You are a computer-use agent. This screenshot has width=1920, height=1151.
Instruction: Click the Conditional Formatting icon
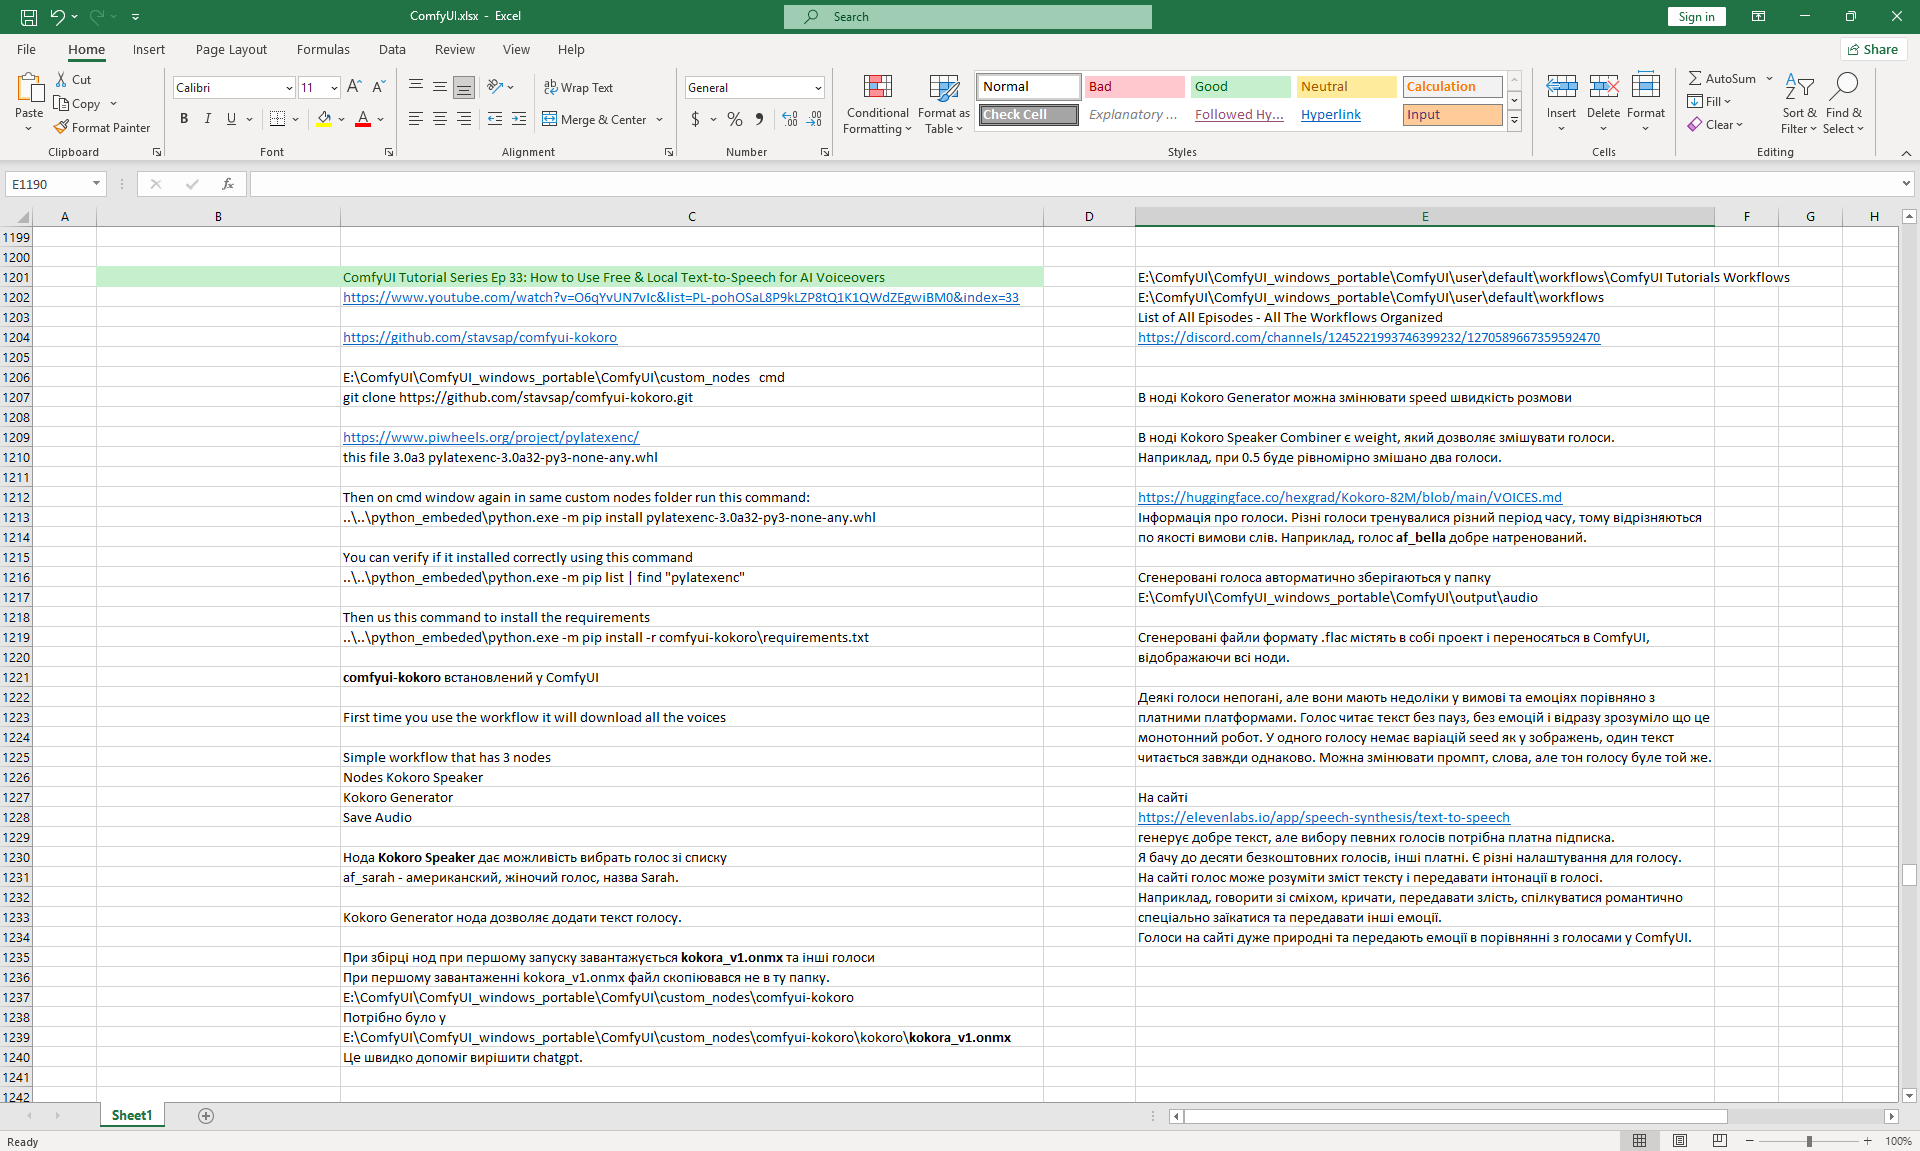coord(877,88)
